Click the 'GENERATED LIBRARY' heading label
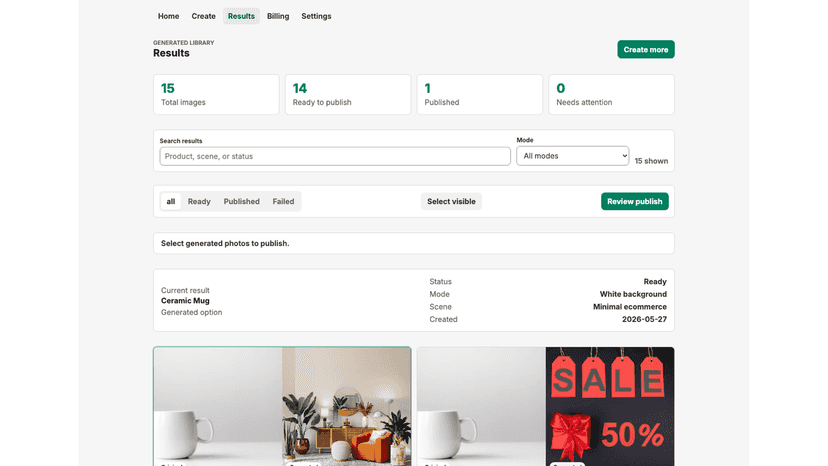Image resolution: width=828 pixels, height=466 pixels. pyautogui.click(x=184, y=43)
